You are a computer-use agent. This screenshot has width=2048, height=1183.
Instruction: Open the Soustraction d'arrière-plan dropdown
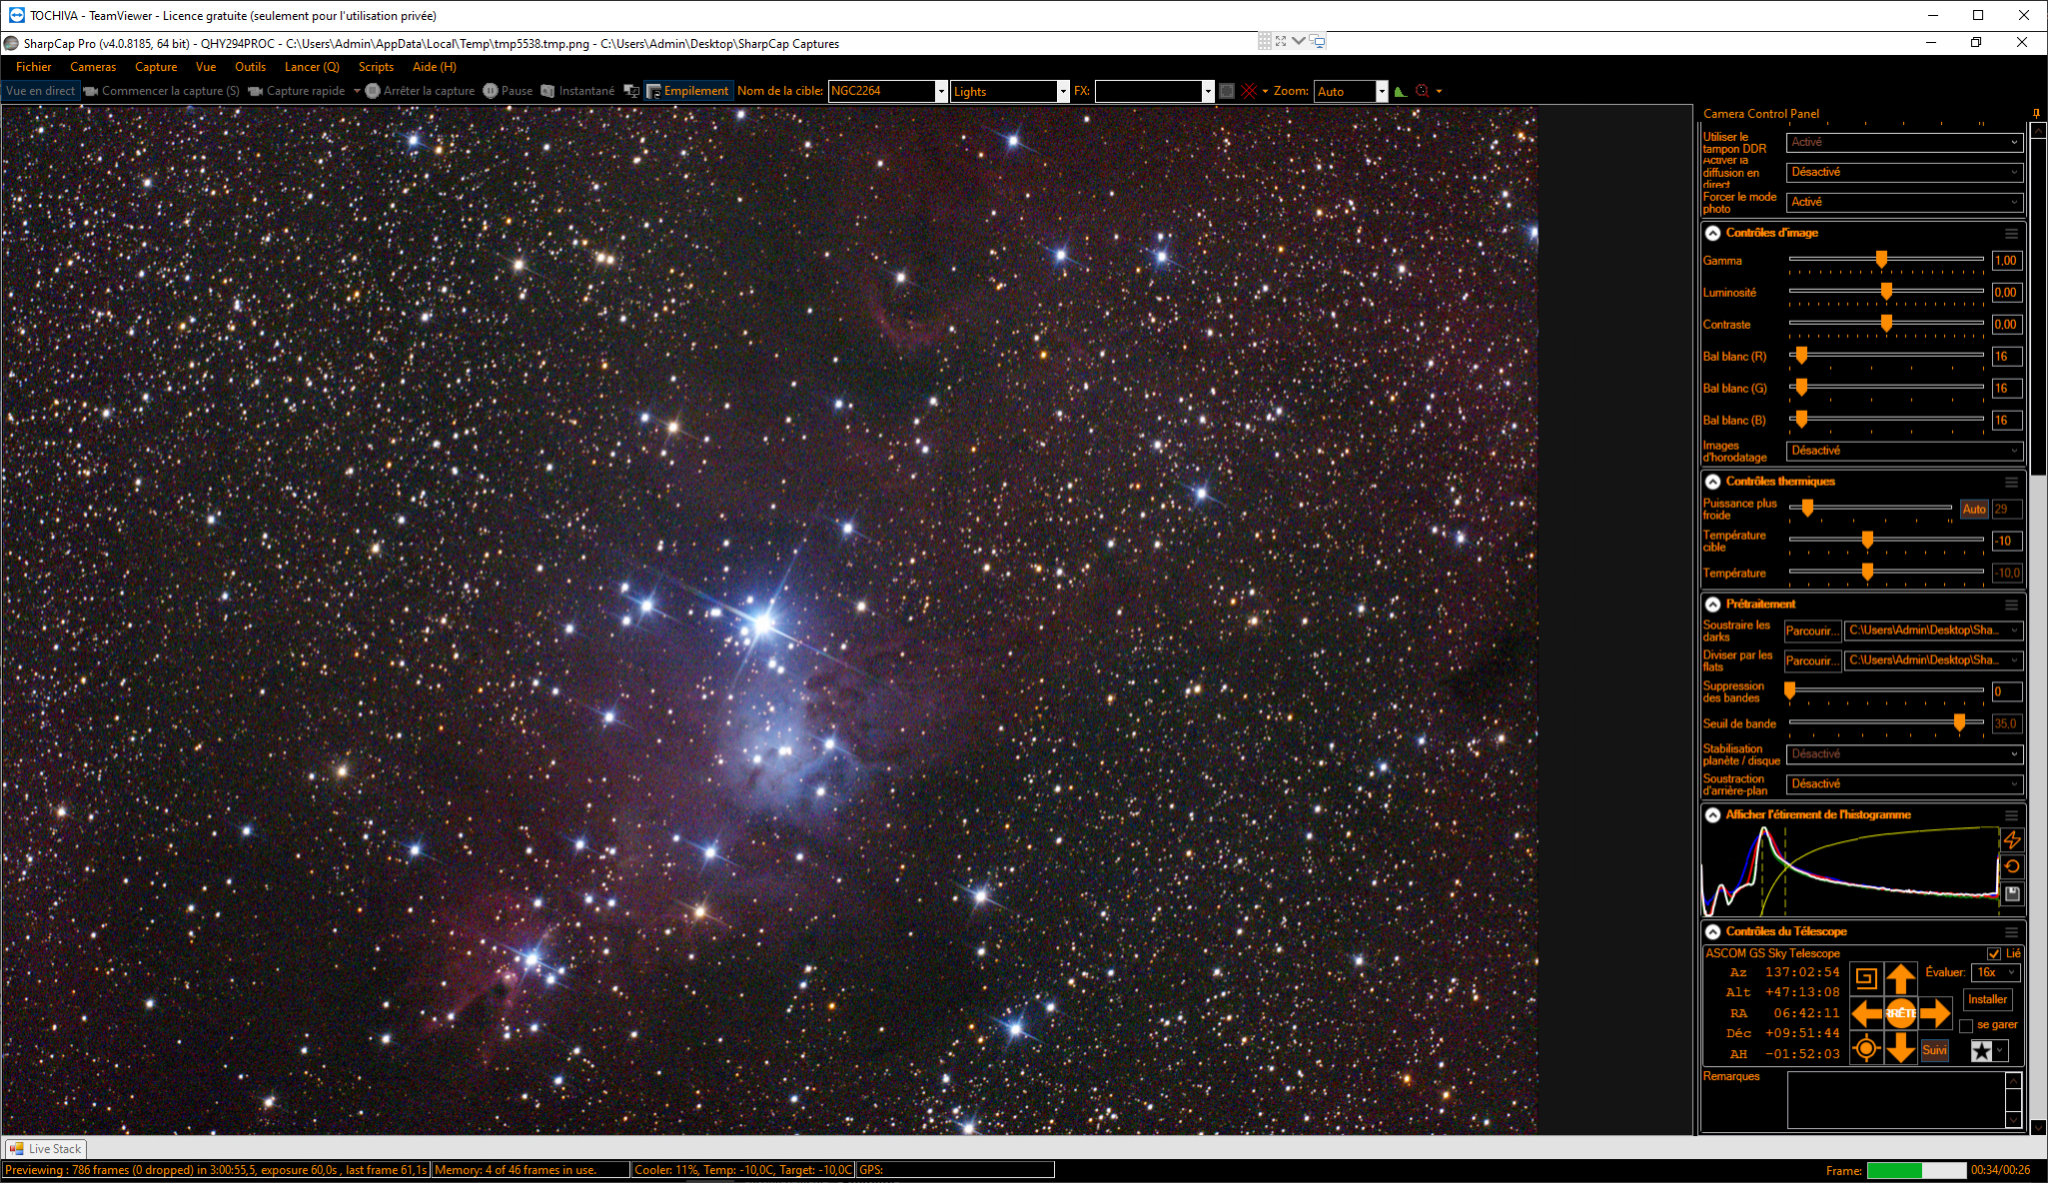[1905, 784]
